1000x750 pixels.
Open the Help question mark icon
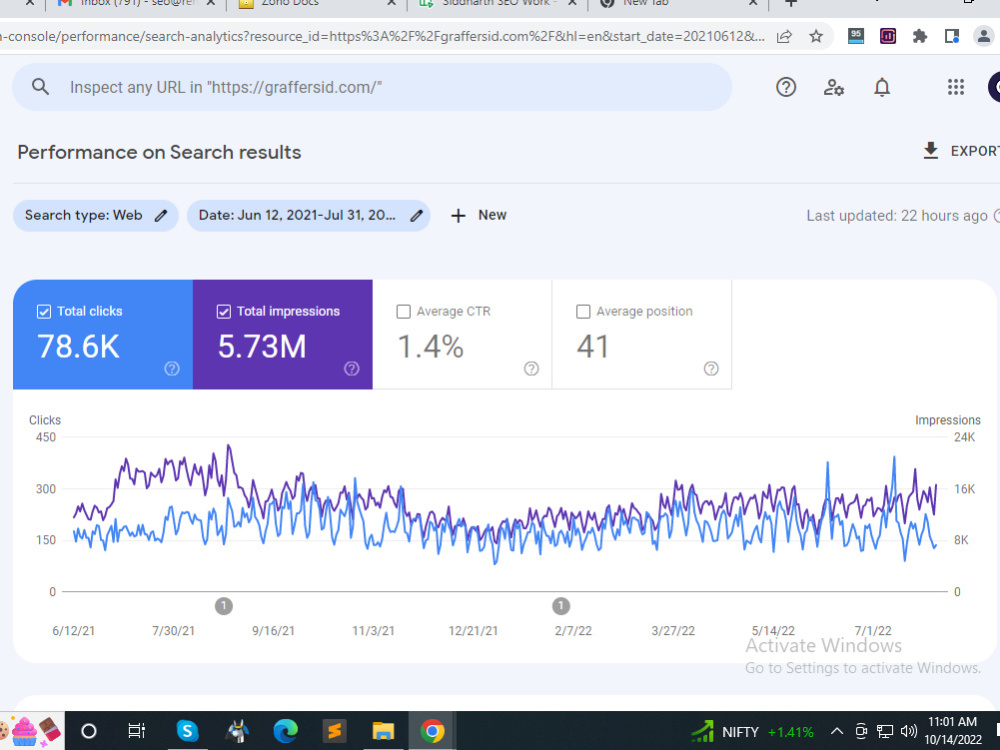[x=786, y=87]
